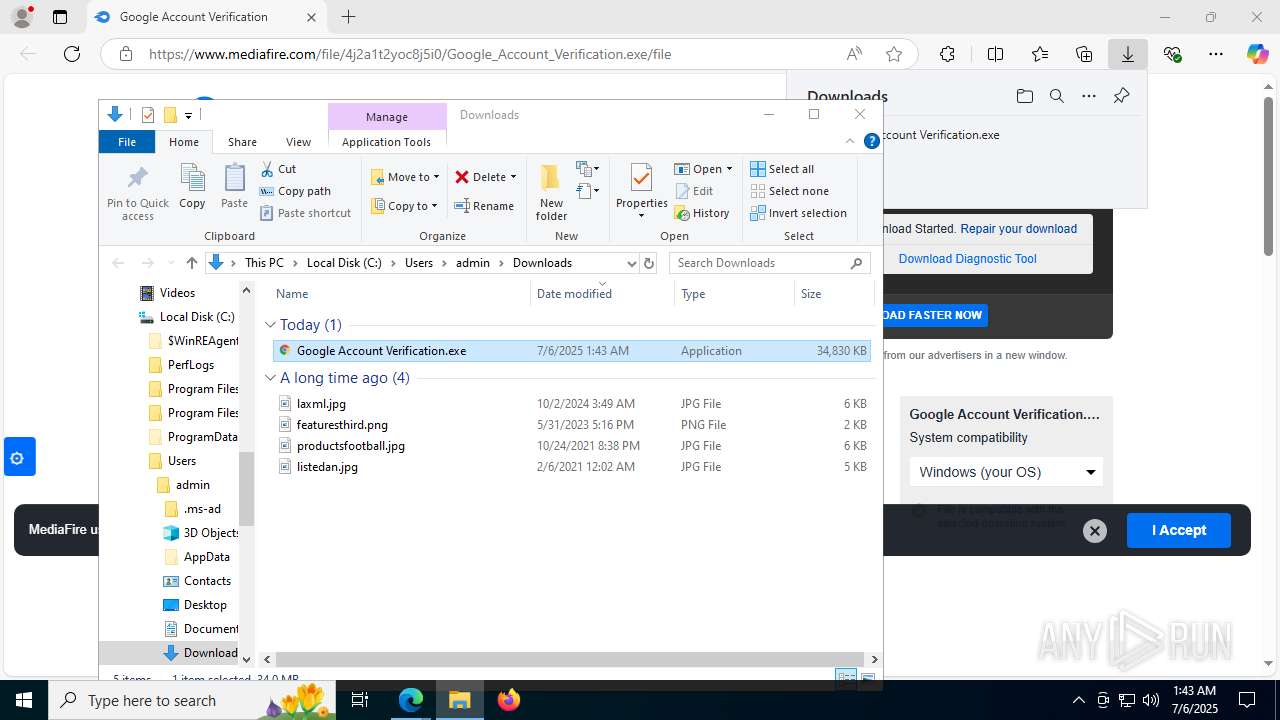Collapse A long time ago group

pos(270,378)
